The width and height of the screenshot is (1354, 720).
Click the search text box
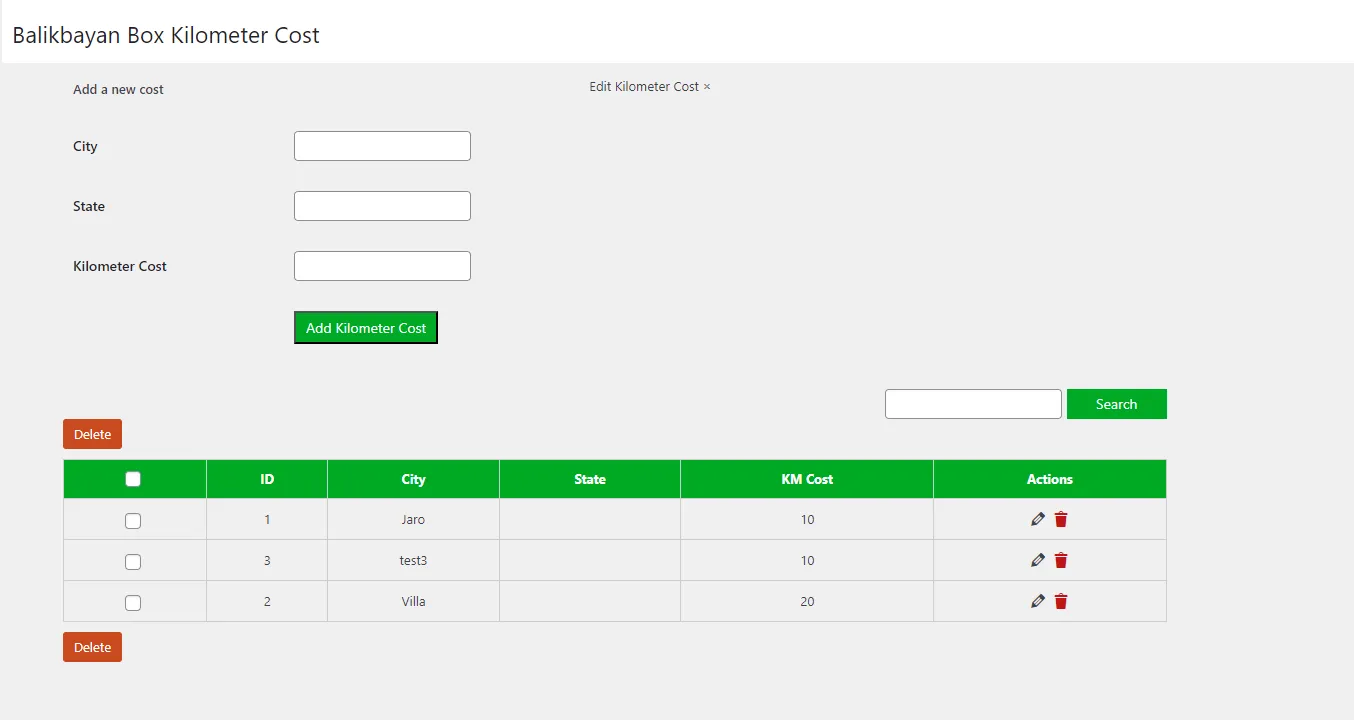coord(972,404)
